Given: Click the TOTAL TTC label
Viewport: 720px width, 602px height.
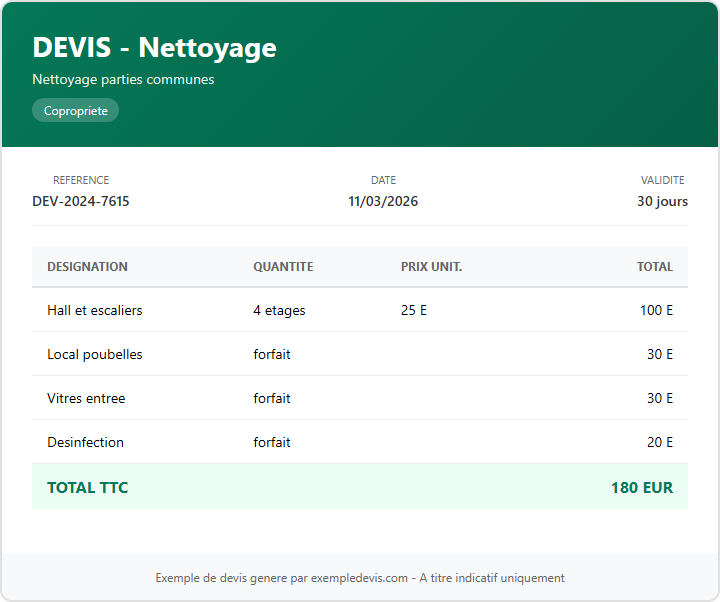Looking at the screenshot, I should click(x=87, y=488).
